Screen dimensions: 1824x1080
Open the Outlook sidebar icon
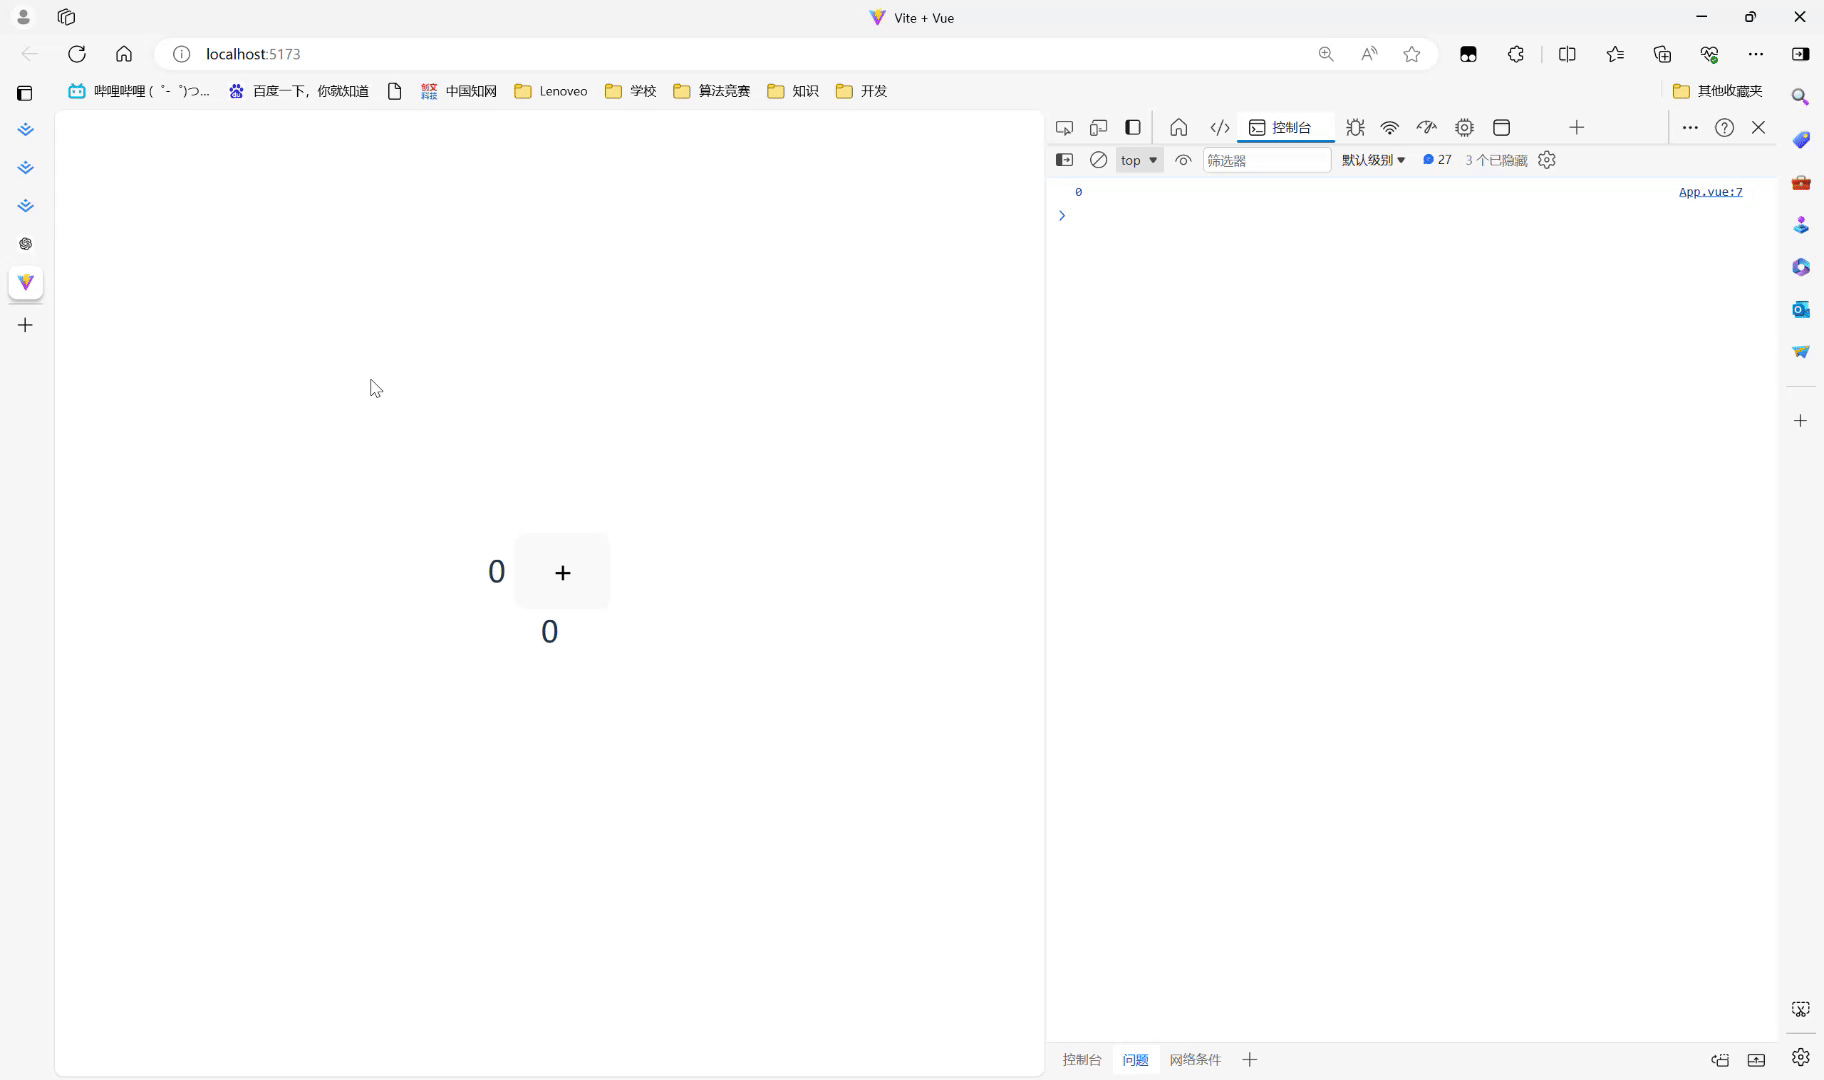click(x=1801, y=309)
